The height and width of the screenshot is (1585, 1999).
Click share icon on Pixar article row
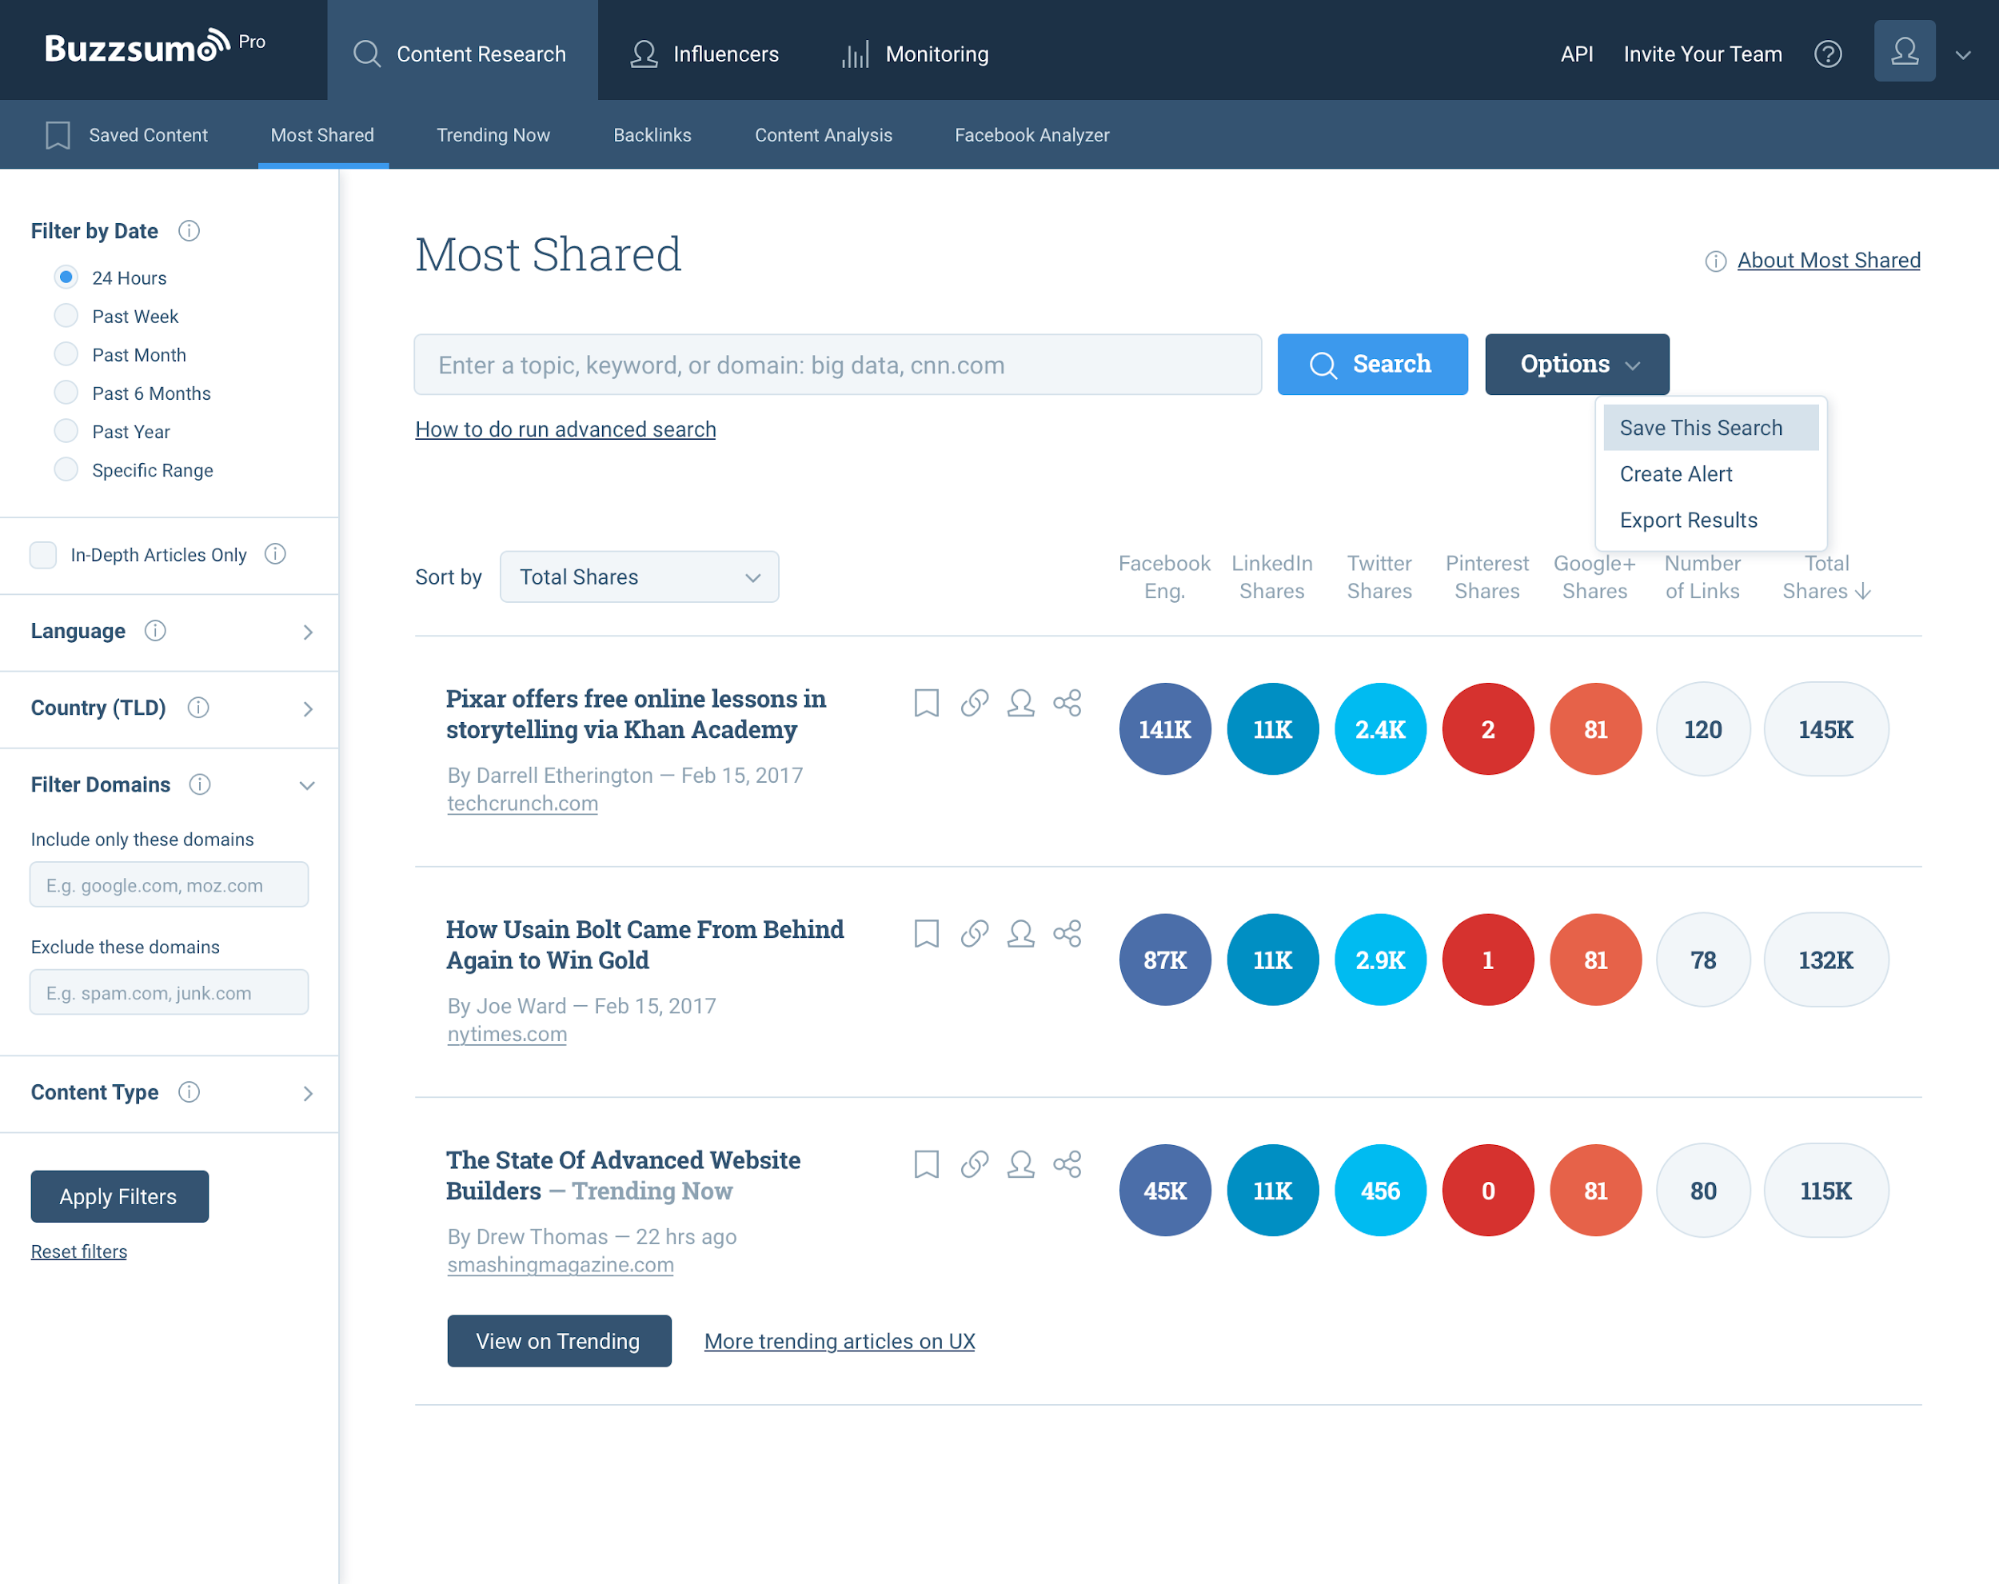click(x=1067, y=703)
